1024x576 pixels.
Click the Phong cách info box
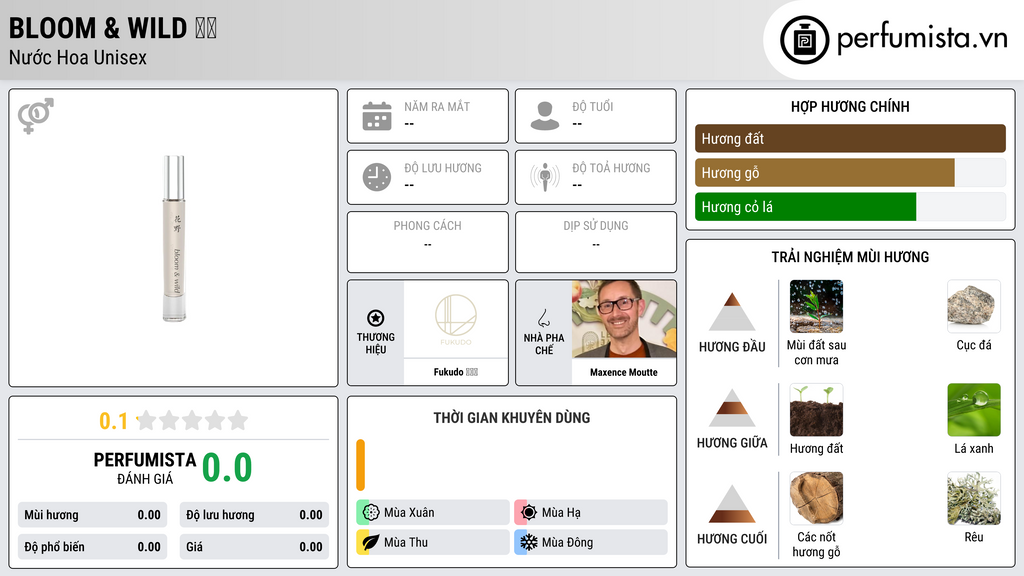(428, 242)
